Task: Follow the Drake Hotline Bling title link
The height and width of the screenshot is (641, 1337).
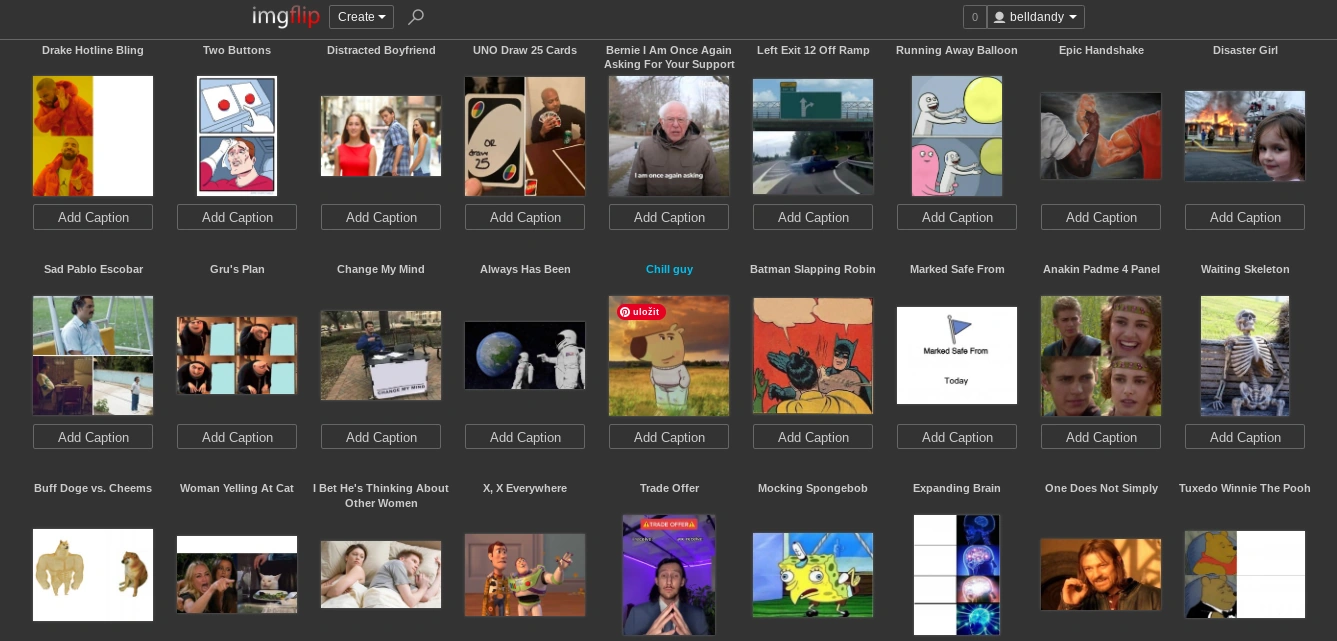Action: (93, 50)
